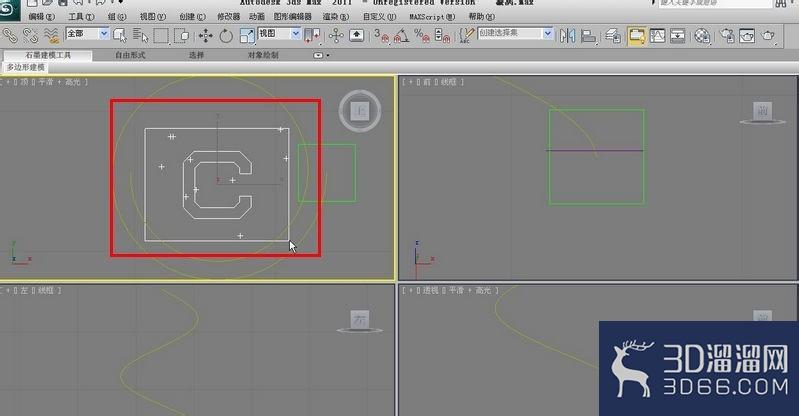The width and height of the screenshot is (799, 416).
Task: Switch to the 对象绘制 ribbon tab
Action: pos(263,55)
